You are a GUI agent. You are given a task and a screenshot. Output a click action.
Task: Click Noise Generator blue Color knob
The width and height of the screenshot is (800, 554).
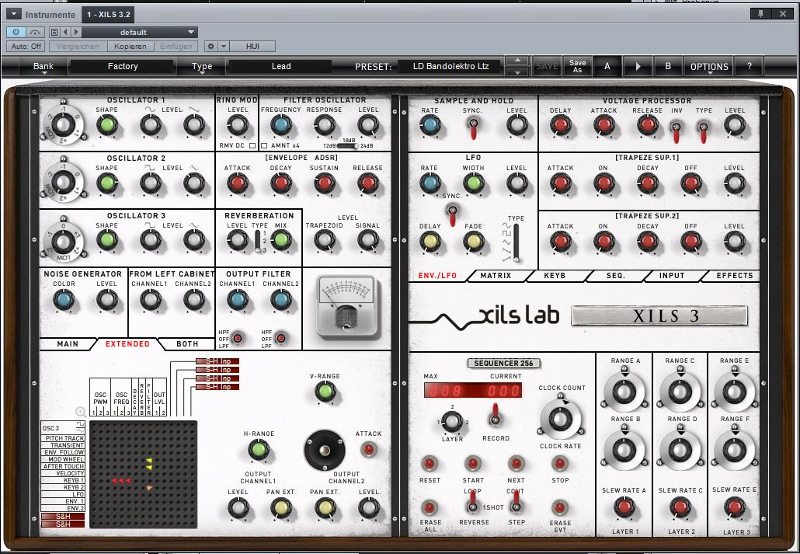[x=64, y=299]
